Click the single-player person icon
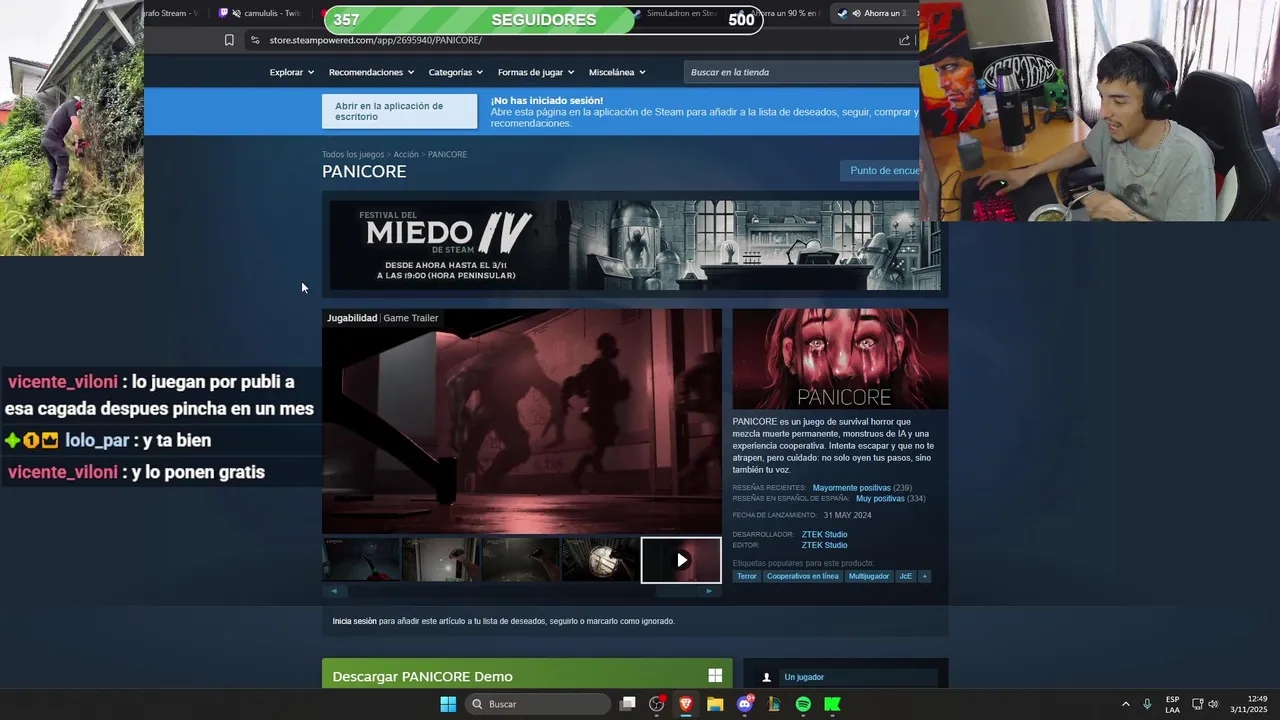 click(767, 677)
